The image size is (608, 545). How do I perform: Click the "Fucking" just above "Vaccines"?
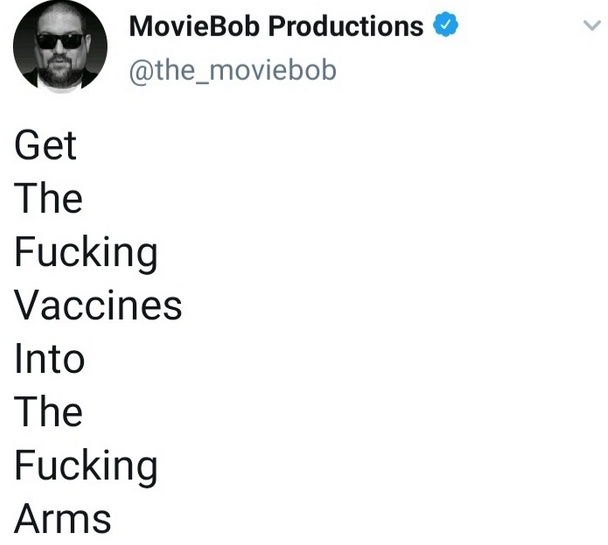(x=86, y=254)
